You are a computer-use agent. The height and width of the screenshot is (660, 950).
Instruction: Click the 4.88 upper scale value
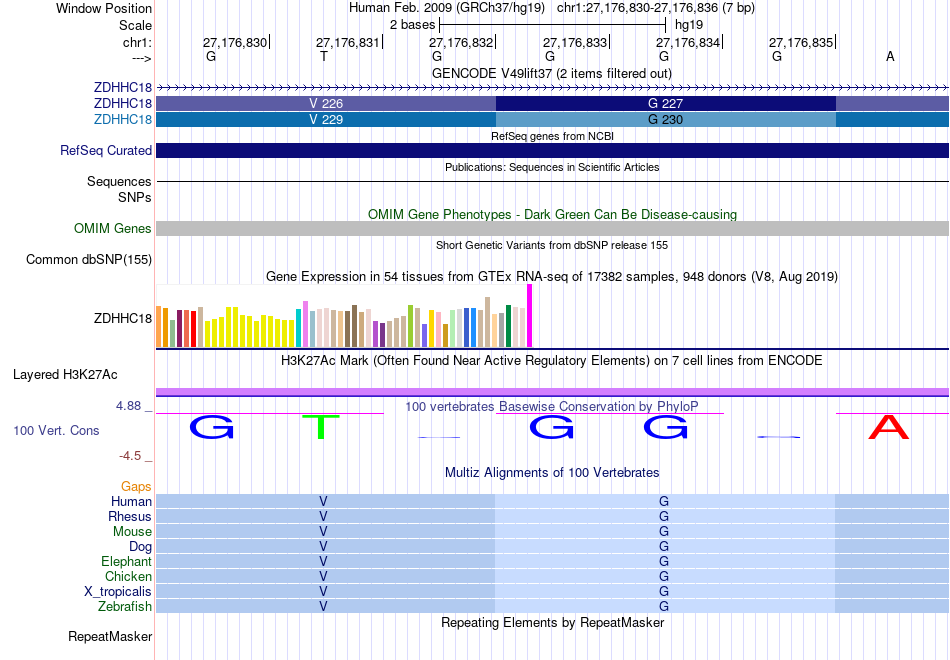(x=128, y=406)
